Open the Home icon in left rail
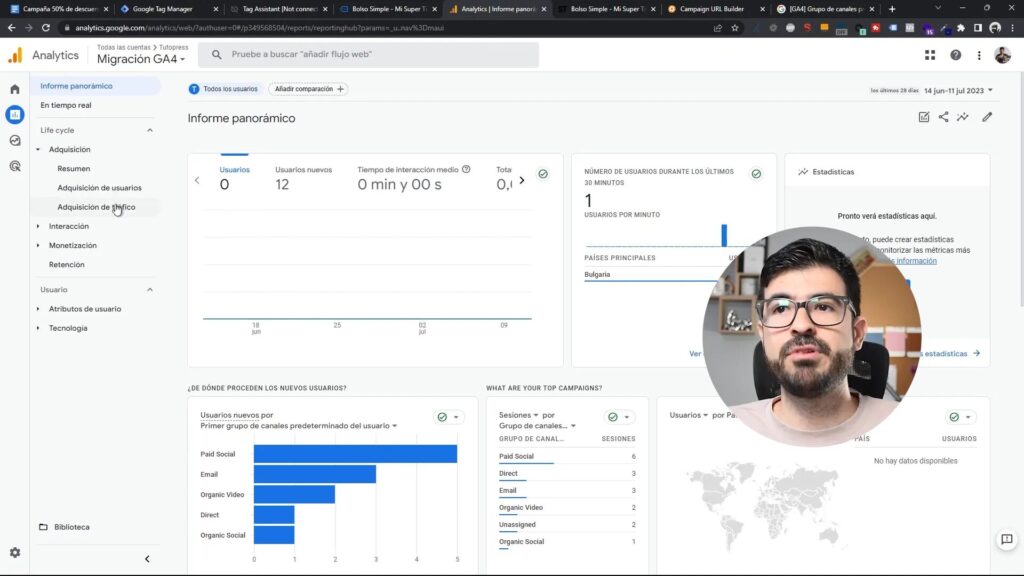The width and height of the screenshot is (1024, 576). 15,89
